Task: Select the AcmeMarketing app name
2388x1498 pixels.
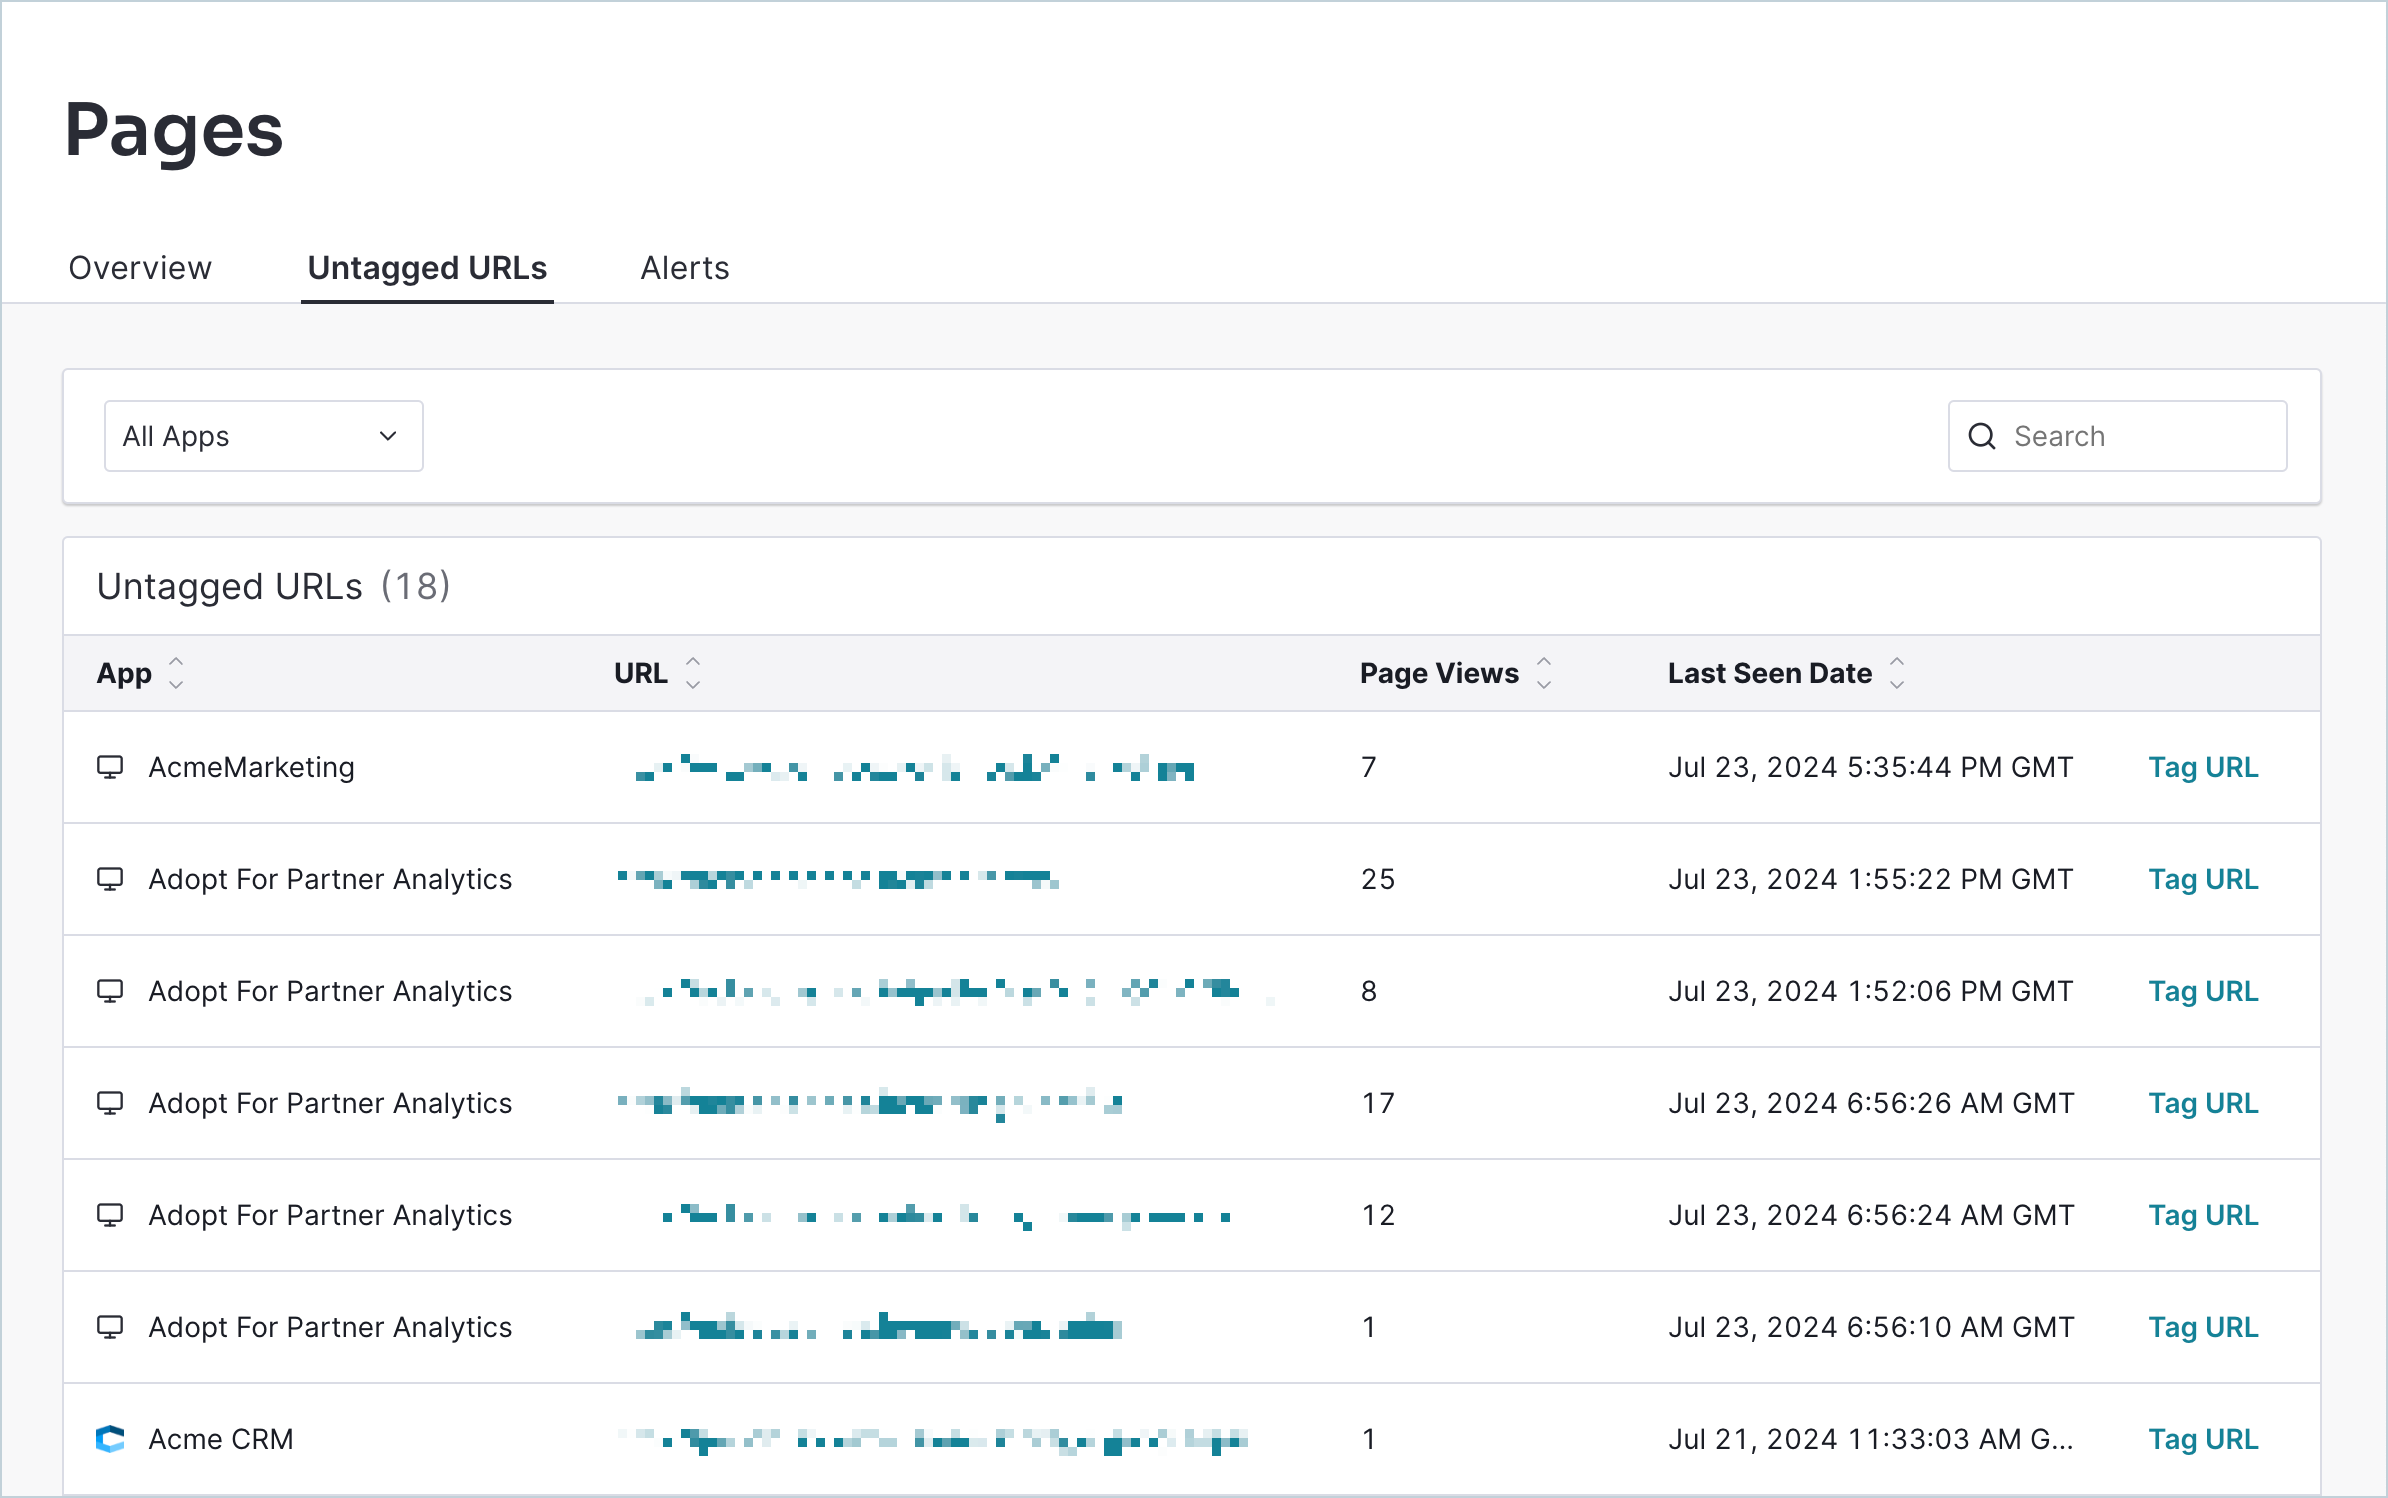Action: (x=252, y=767)
